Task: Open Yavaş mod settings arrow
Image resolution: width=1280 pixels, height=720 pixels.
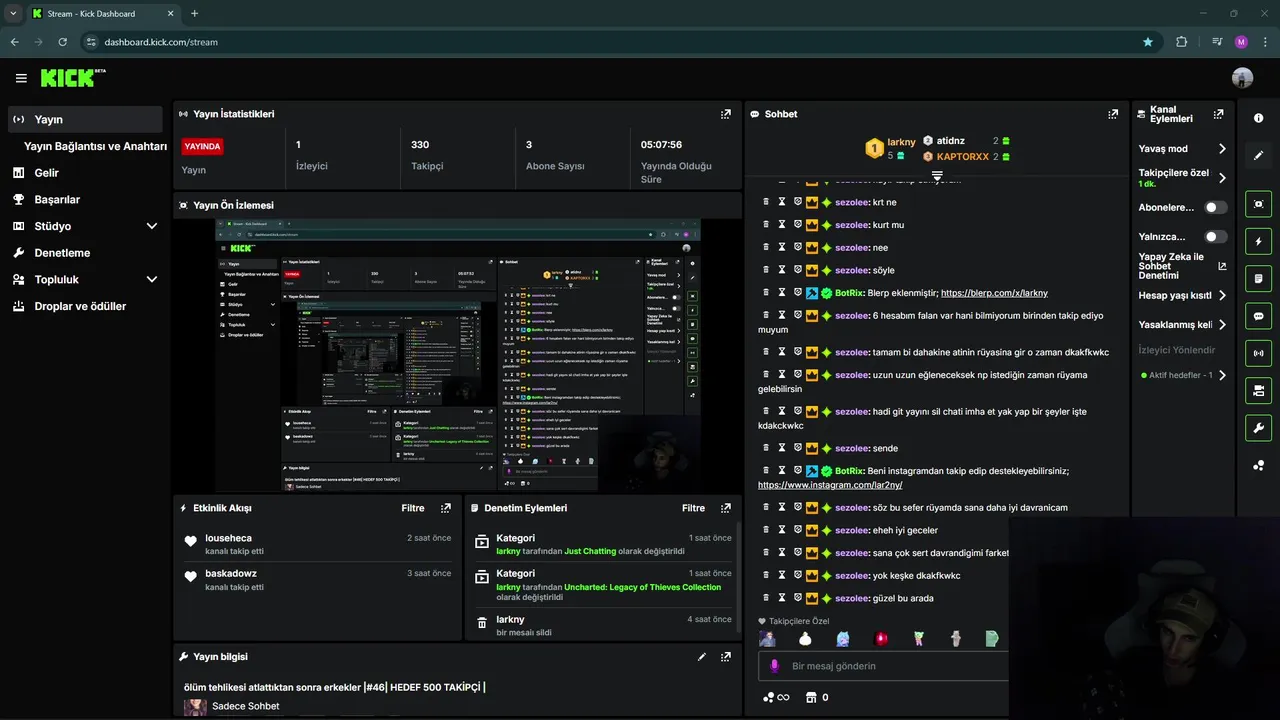Action: click(x=1222, y=149)
